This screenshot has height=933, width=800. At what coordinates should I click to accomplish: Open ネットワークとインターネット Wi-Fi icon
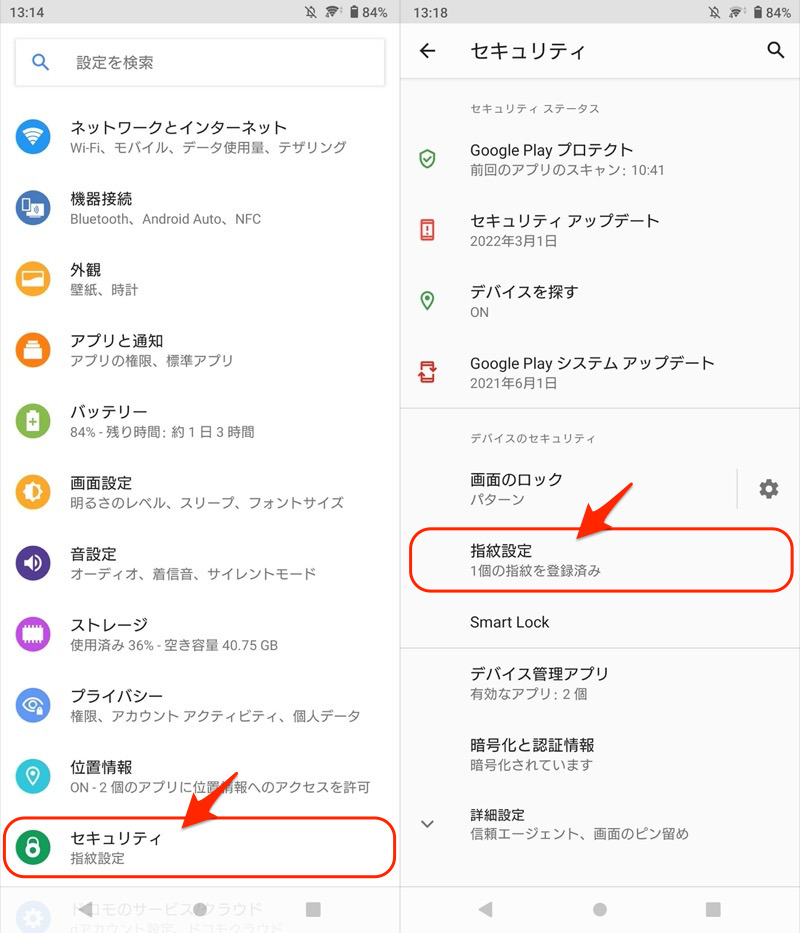coord(33,137)
